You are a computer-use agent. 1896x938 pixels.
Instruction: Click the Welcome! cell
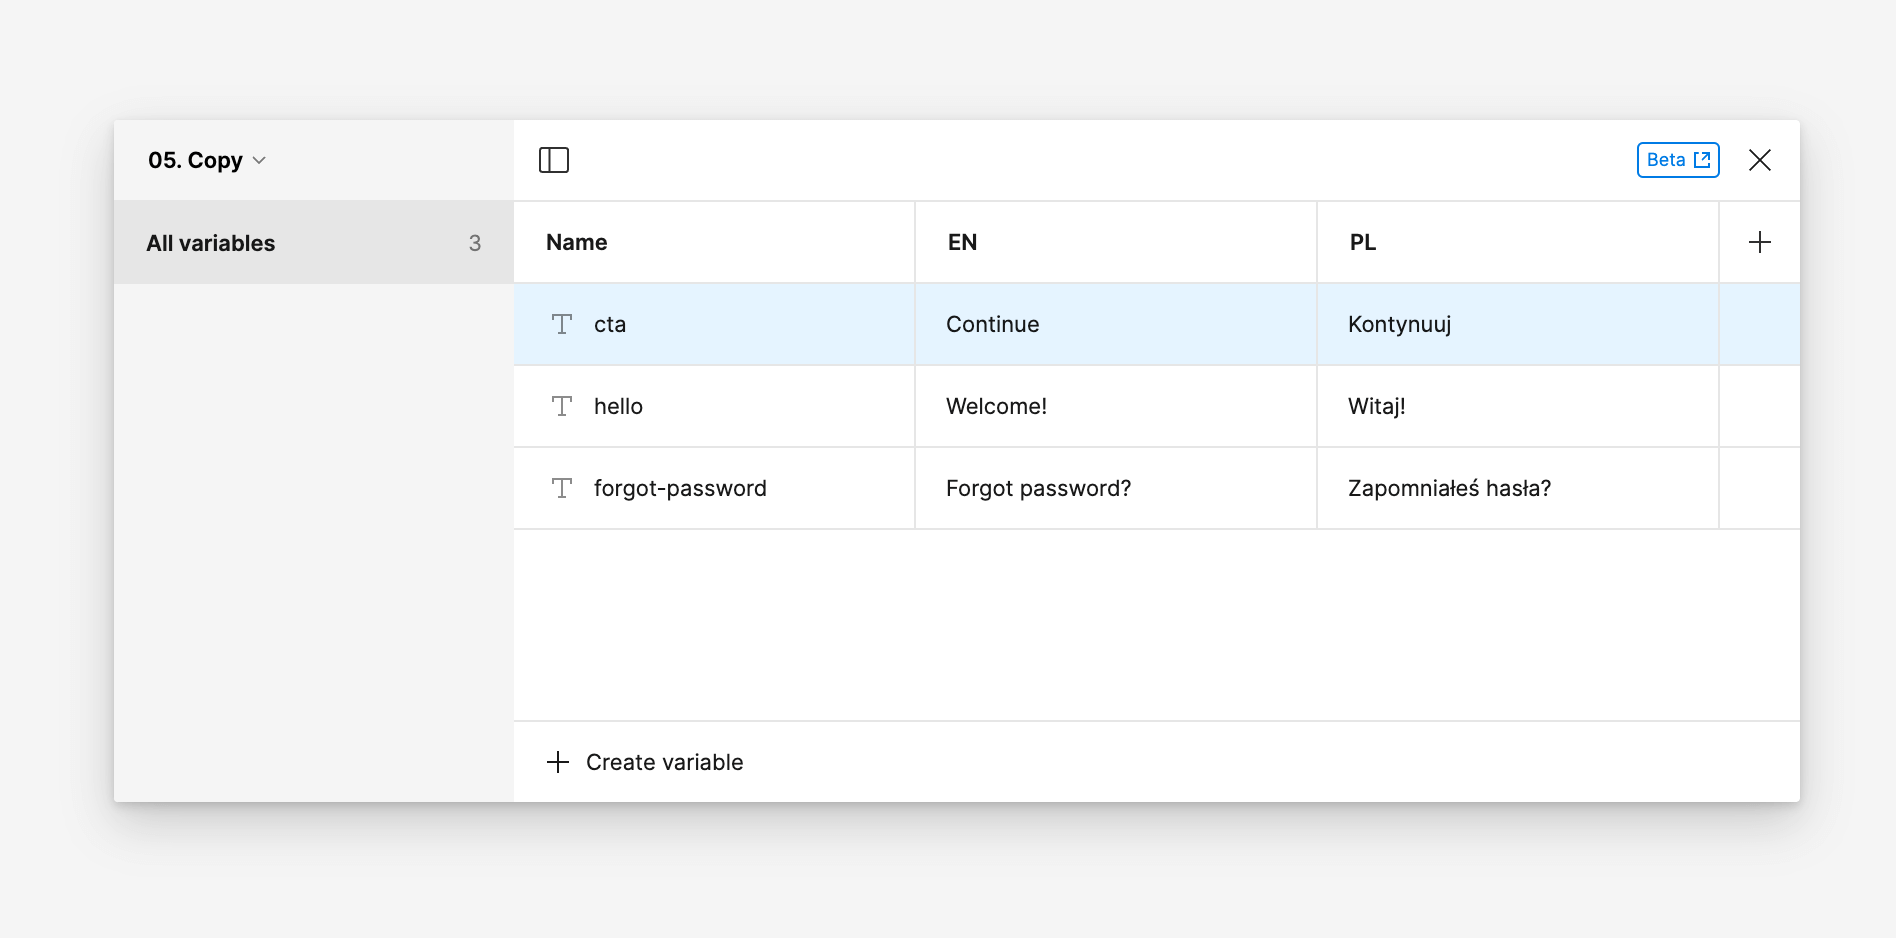click(x=996, y=406)
